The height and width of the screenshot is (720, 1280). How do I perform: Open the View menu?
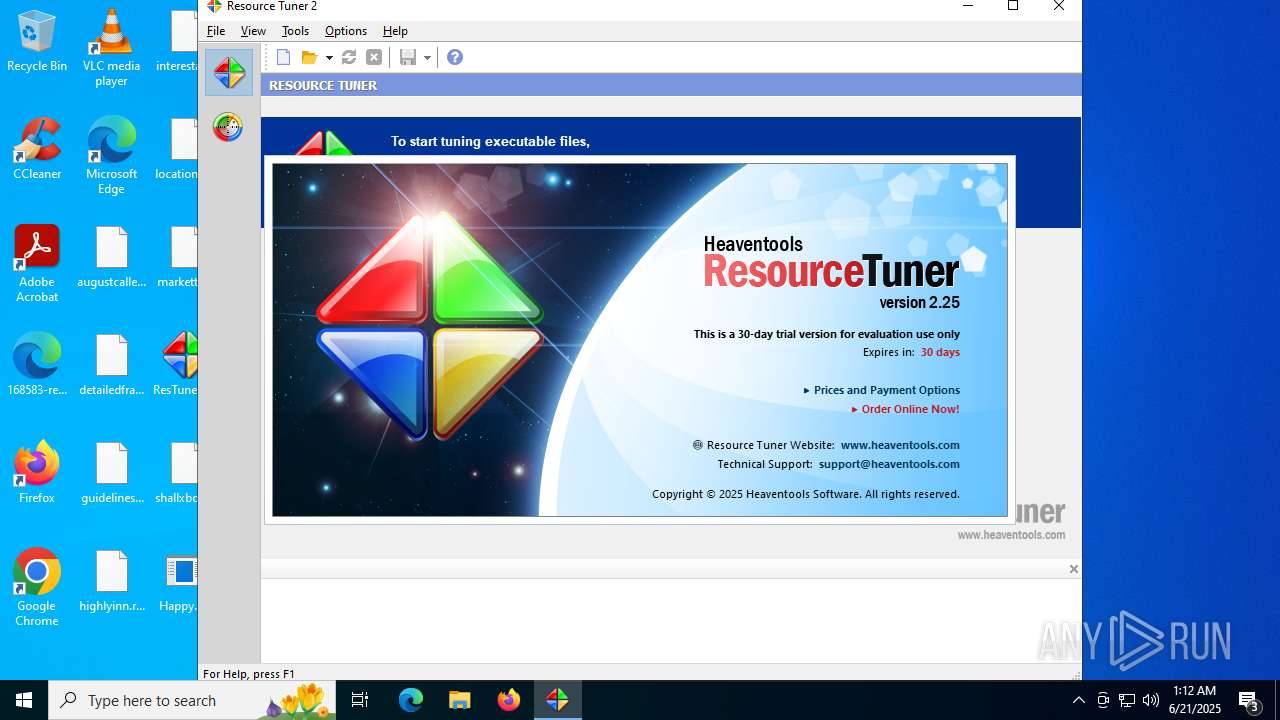(253, 31)
